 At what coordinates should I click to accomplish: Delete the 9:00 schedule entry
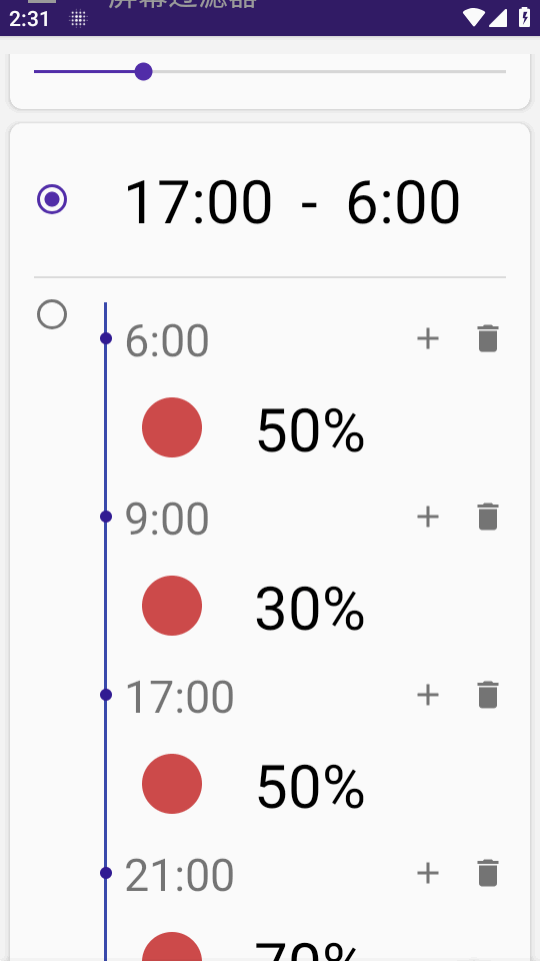point(488,517)
